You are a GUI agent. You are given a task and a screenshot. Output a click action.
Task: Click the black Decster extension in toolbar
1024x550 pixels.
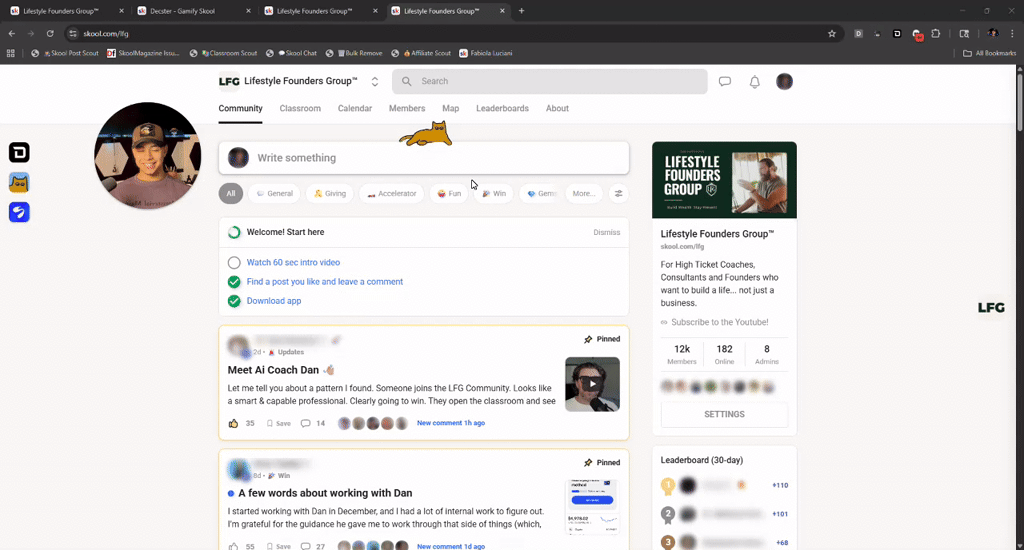pos(897,33)
